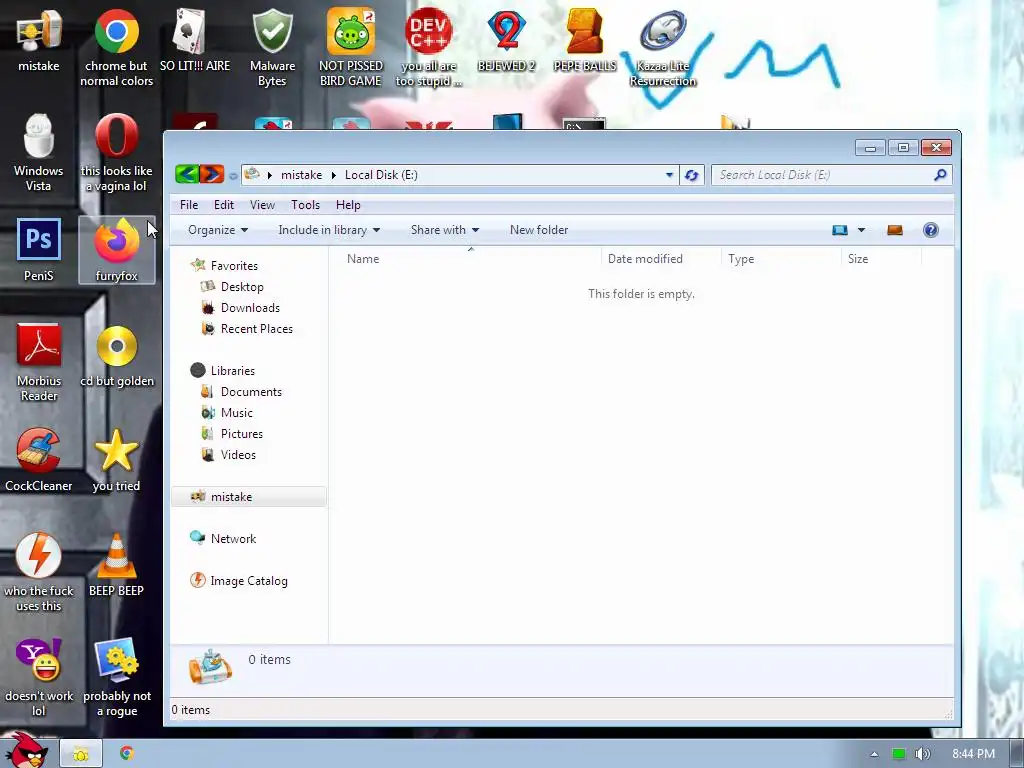Open the you tried star icon

116,460
